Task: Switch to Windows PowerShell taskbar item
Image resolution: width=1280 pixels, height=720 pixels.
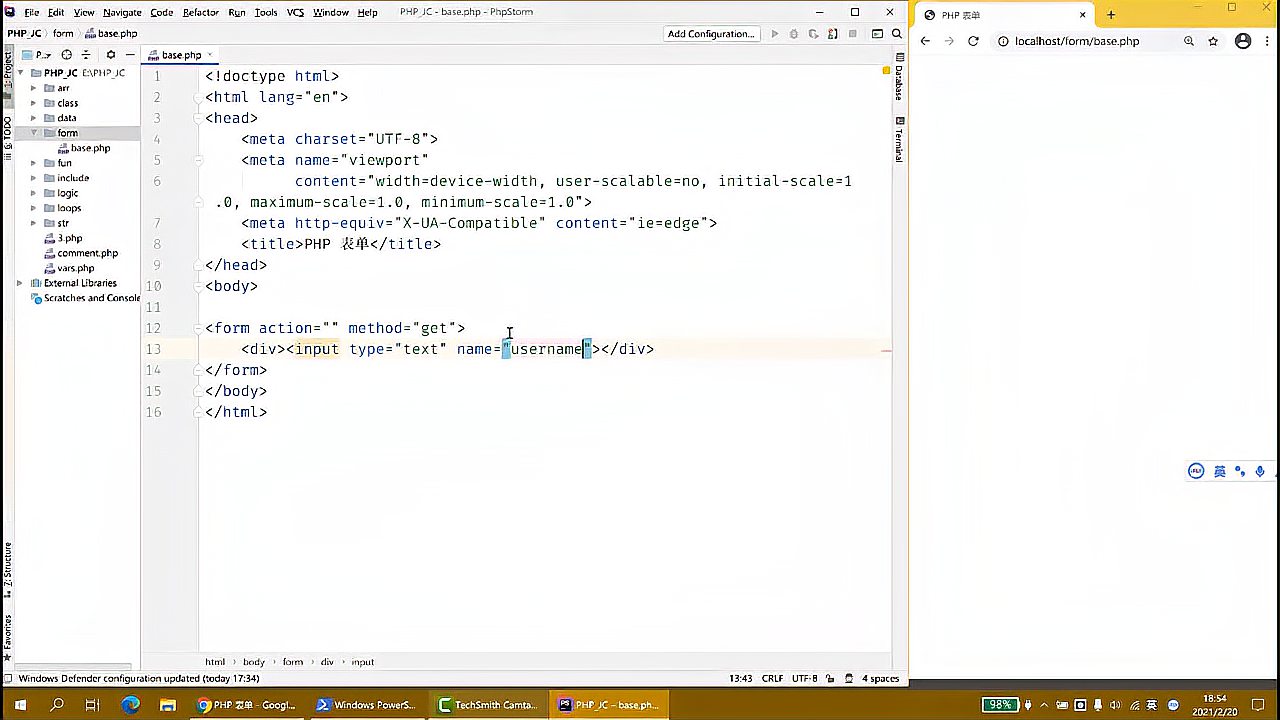Action: coord(366,705)
